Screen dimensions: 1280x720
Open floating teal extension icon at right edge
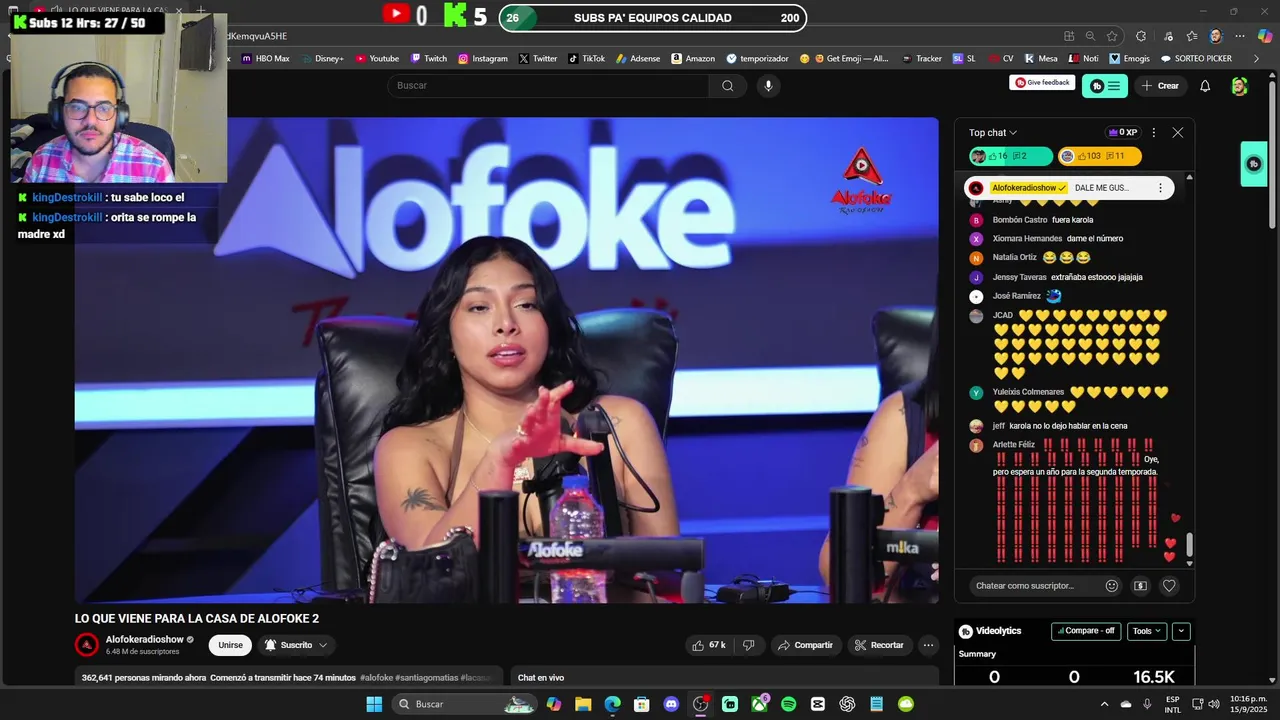click(1254, 164)
